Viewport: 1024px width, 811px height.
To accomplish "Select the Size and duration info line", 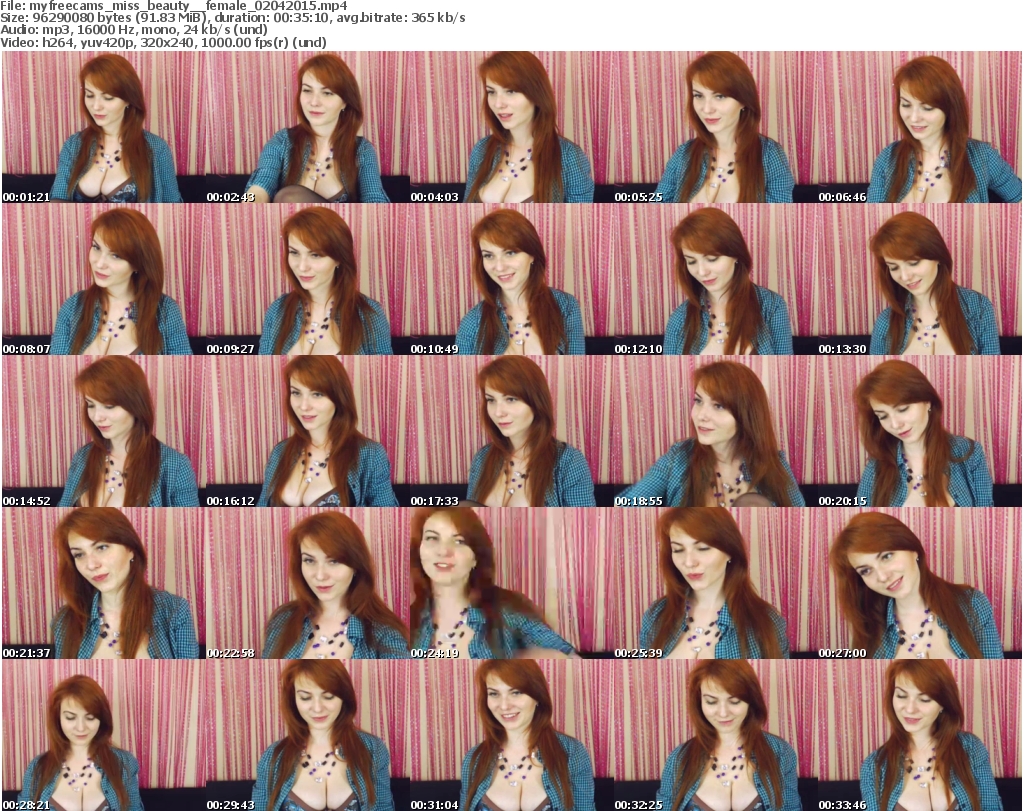I will (x=232, y=18).
